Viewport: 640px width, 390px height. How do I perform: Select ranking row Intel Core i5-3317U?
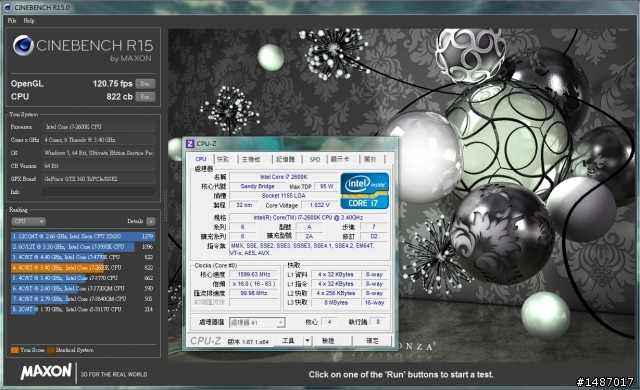pyautogui.click(x=83, y=309)
